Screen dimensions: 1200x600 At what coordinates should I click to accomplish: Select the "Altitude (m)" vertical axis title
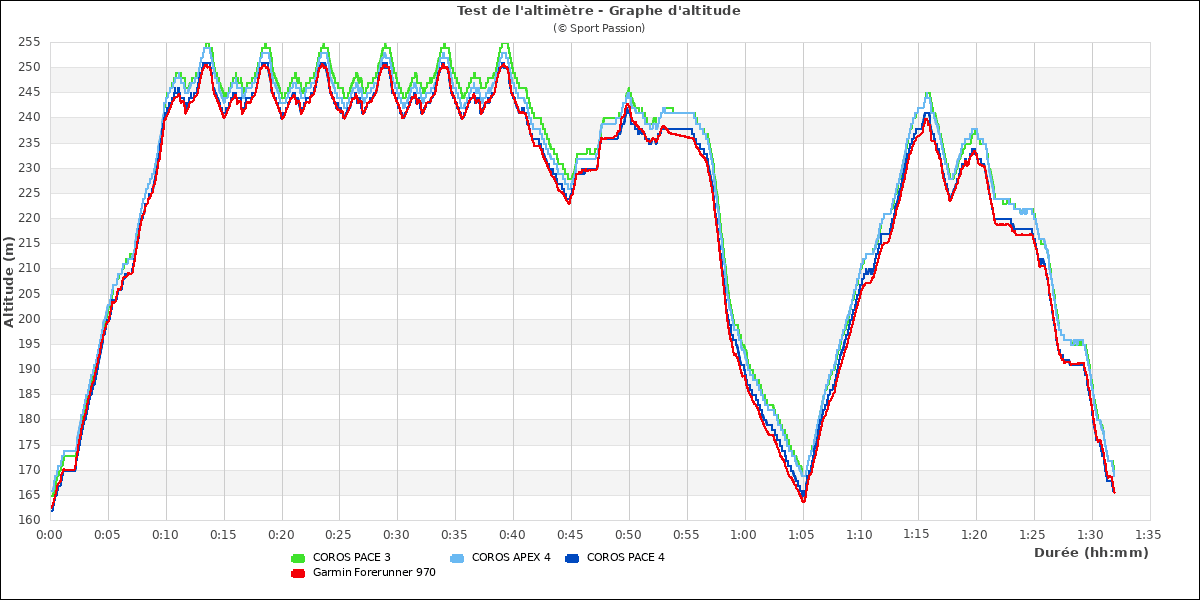coord(9,281)
